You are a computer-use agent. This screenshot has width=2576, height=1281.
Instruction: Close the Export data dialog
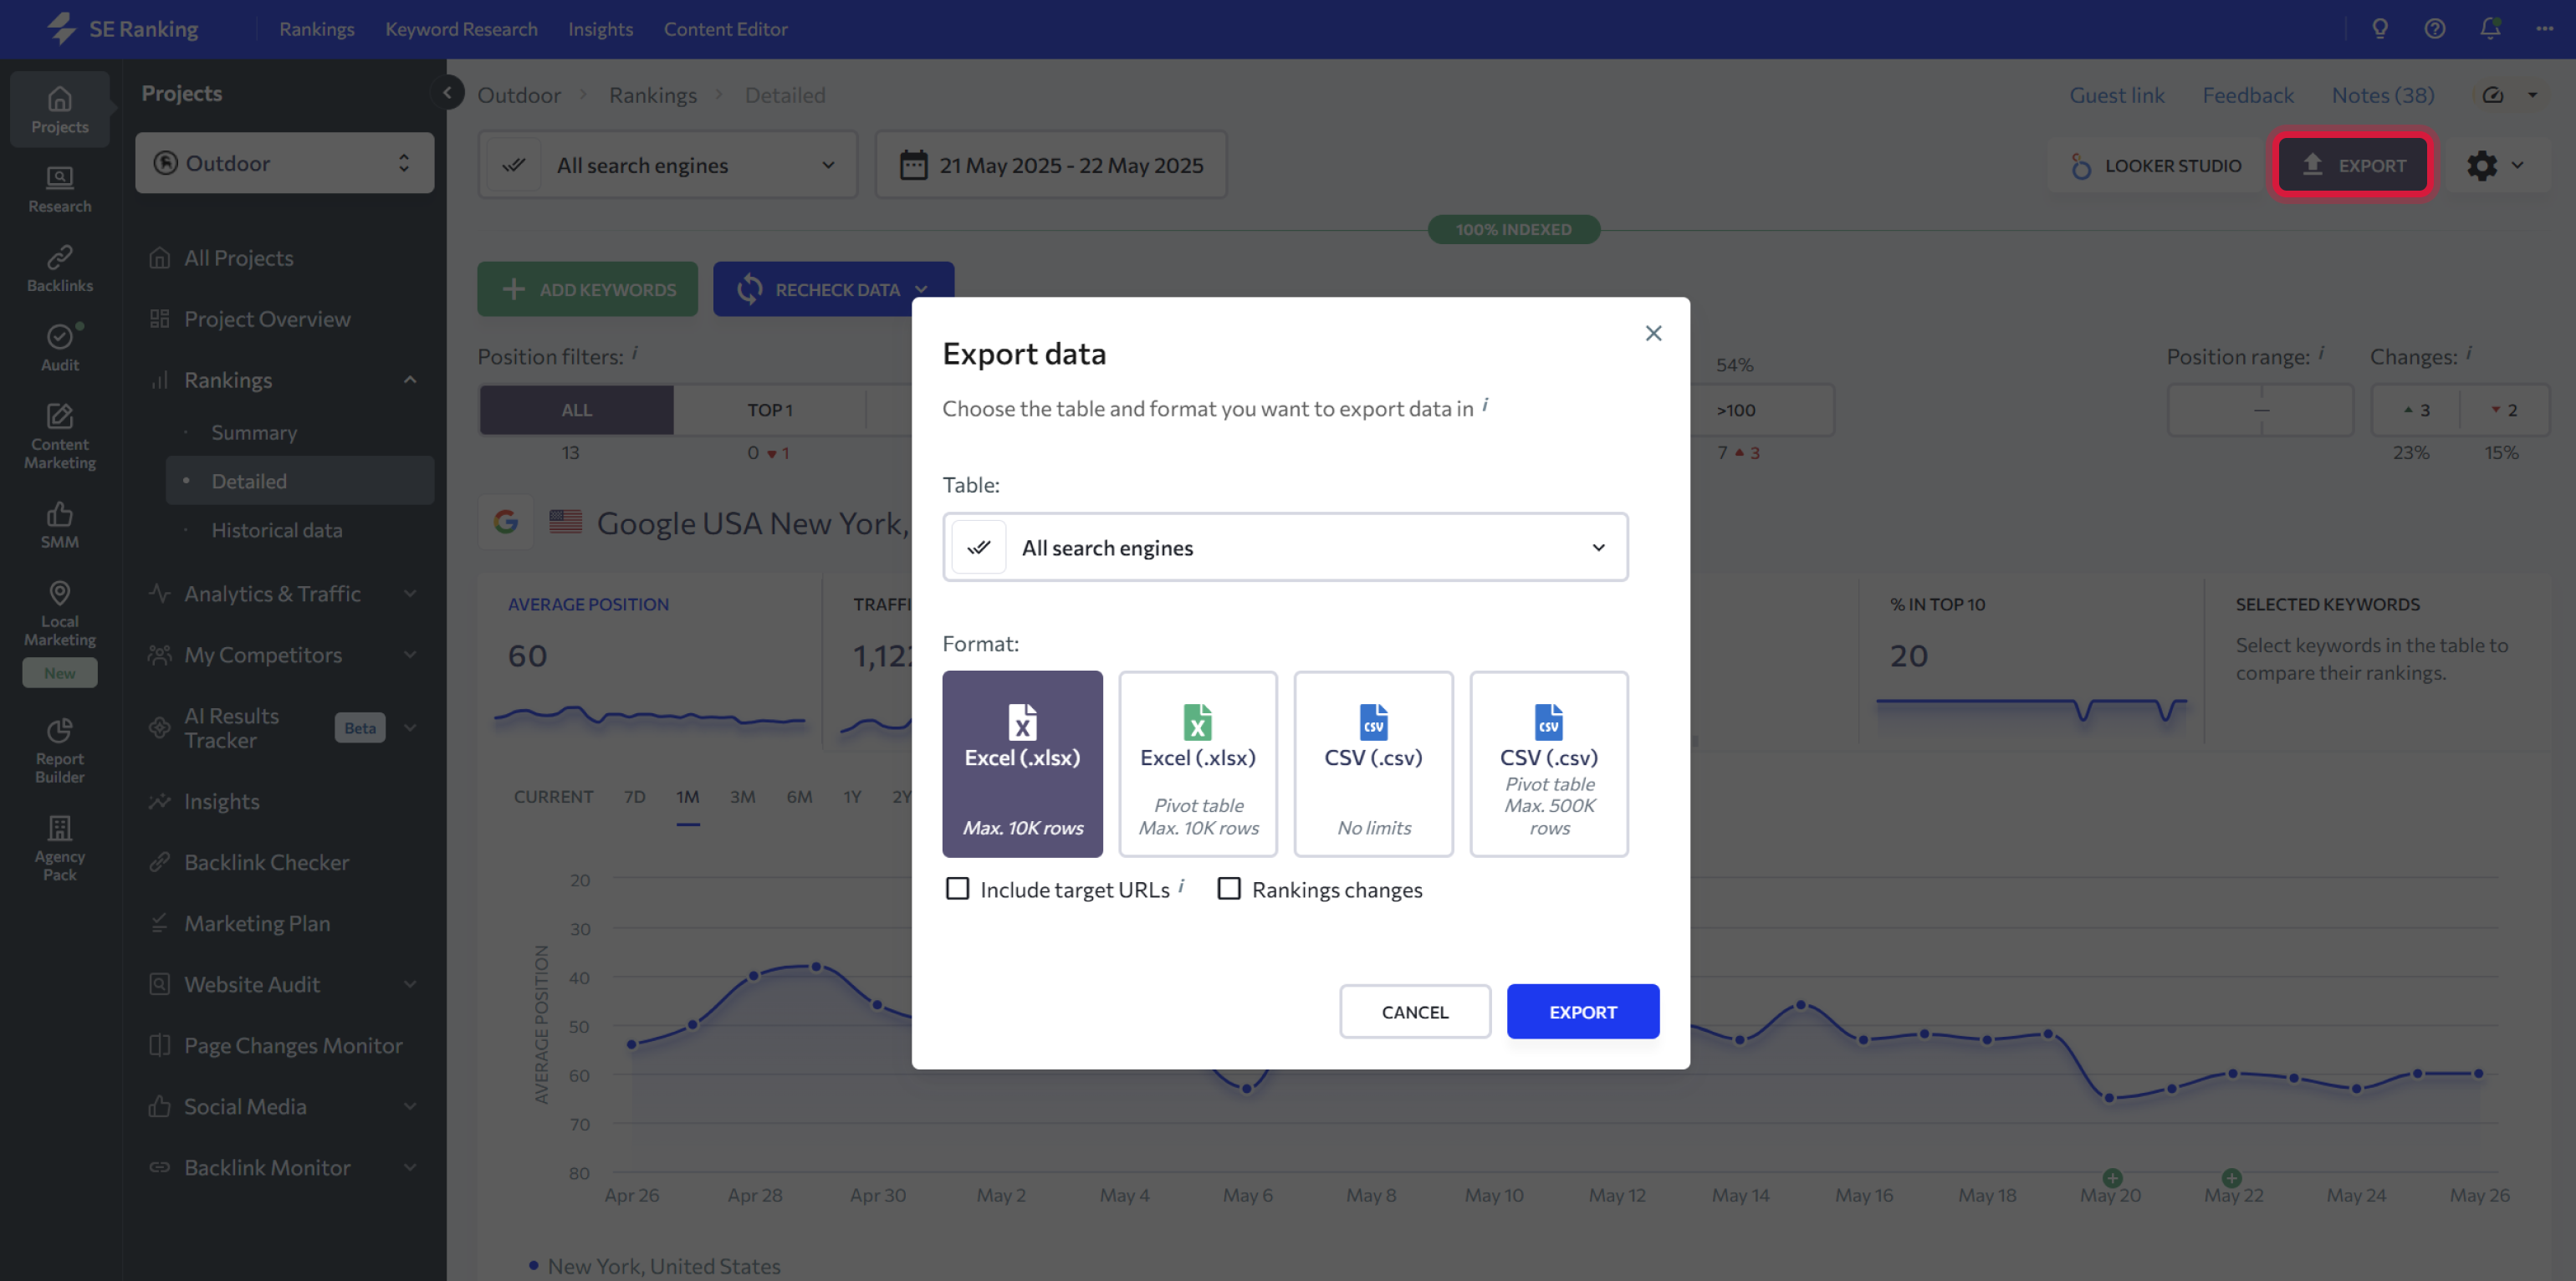click(1653, 333)
